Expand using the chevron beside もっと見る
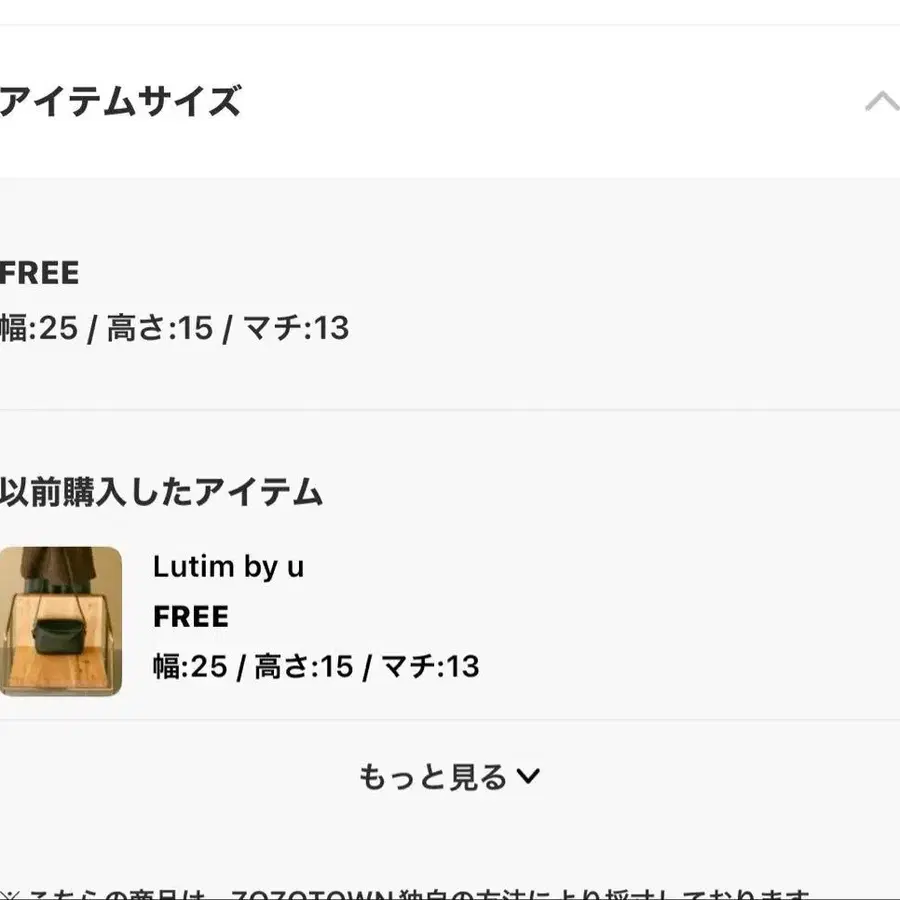The image size is (900, 900). pyautogui.click(x=528, y=776)
